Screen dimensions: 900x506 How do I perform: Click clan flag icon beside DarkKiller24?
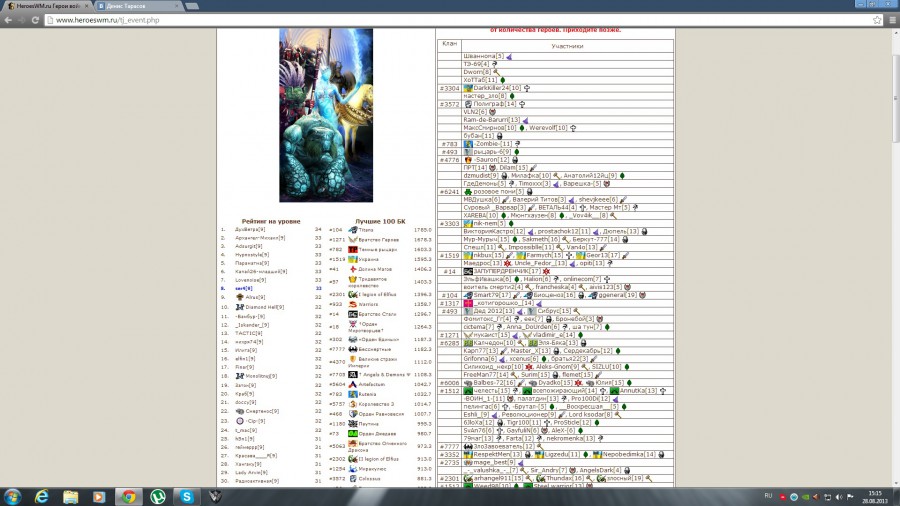pyautogui.click(x=468, y=88)
